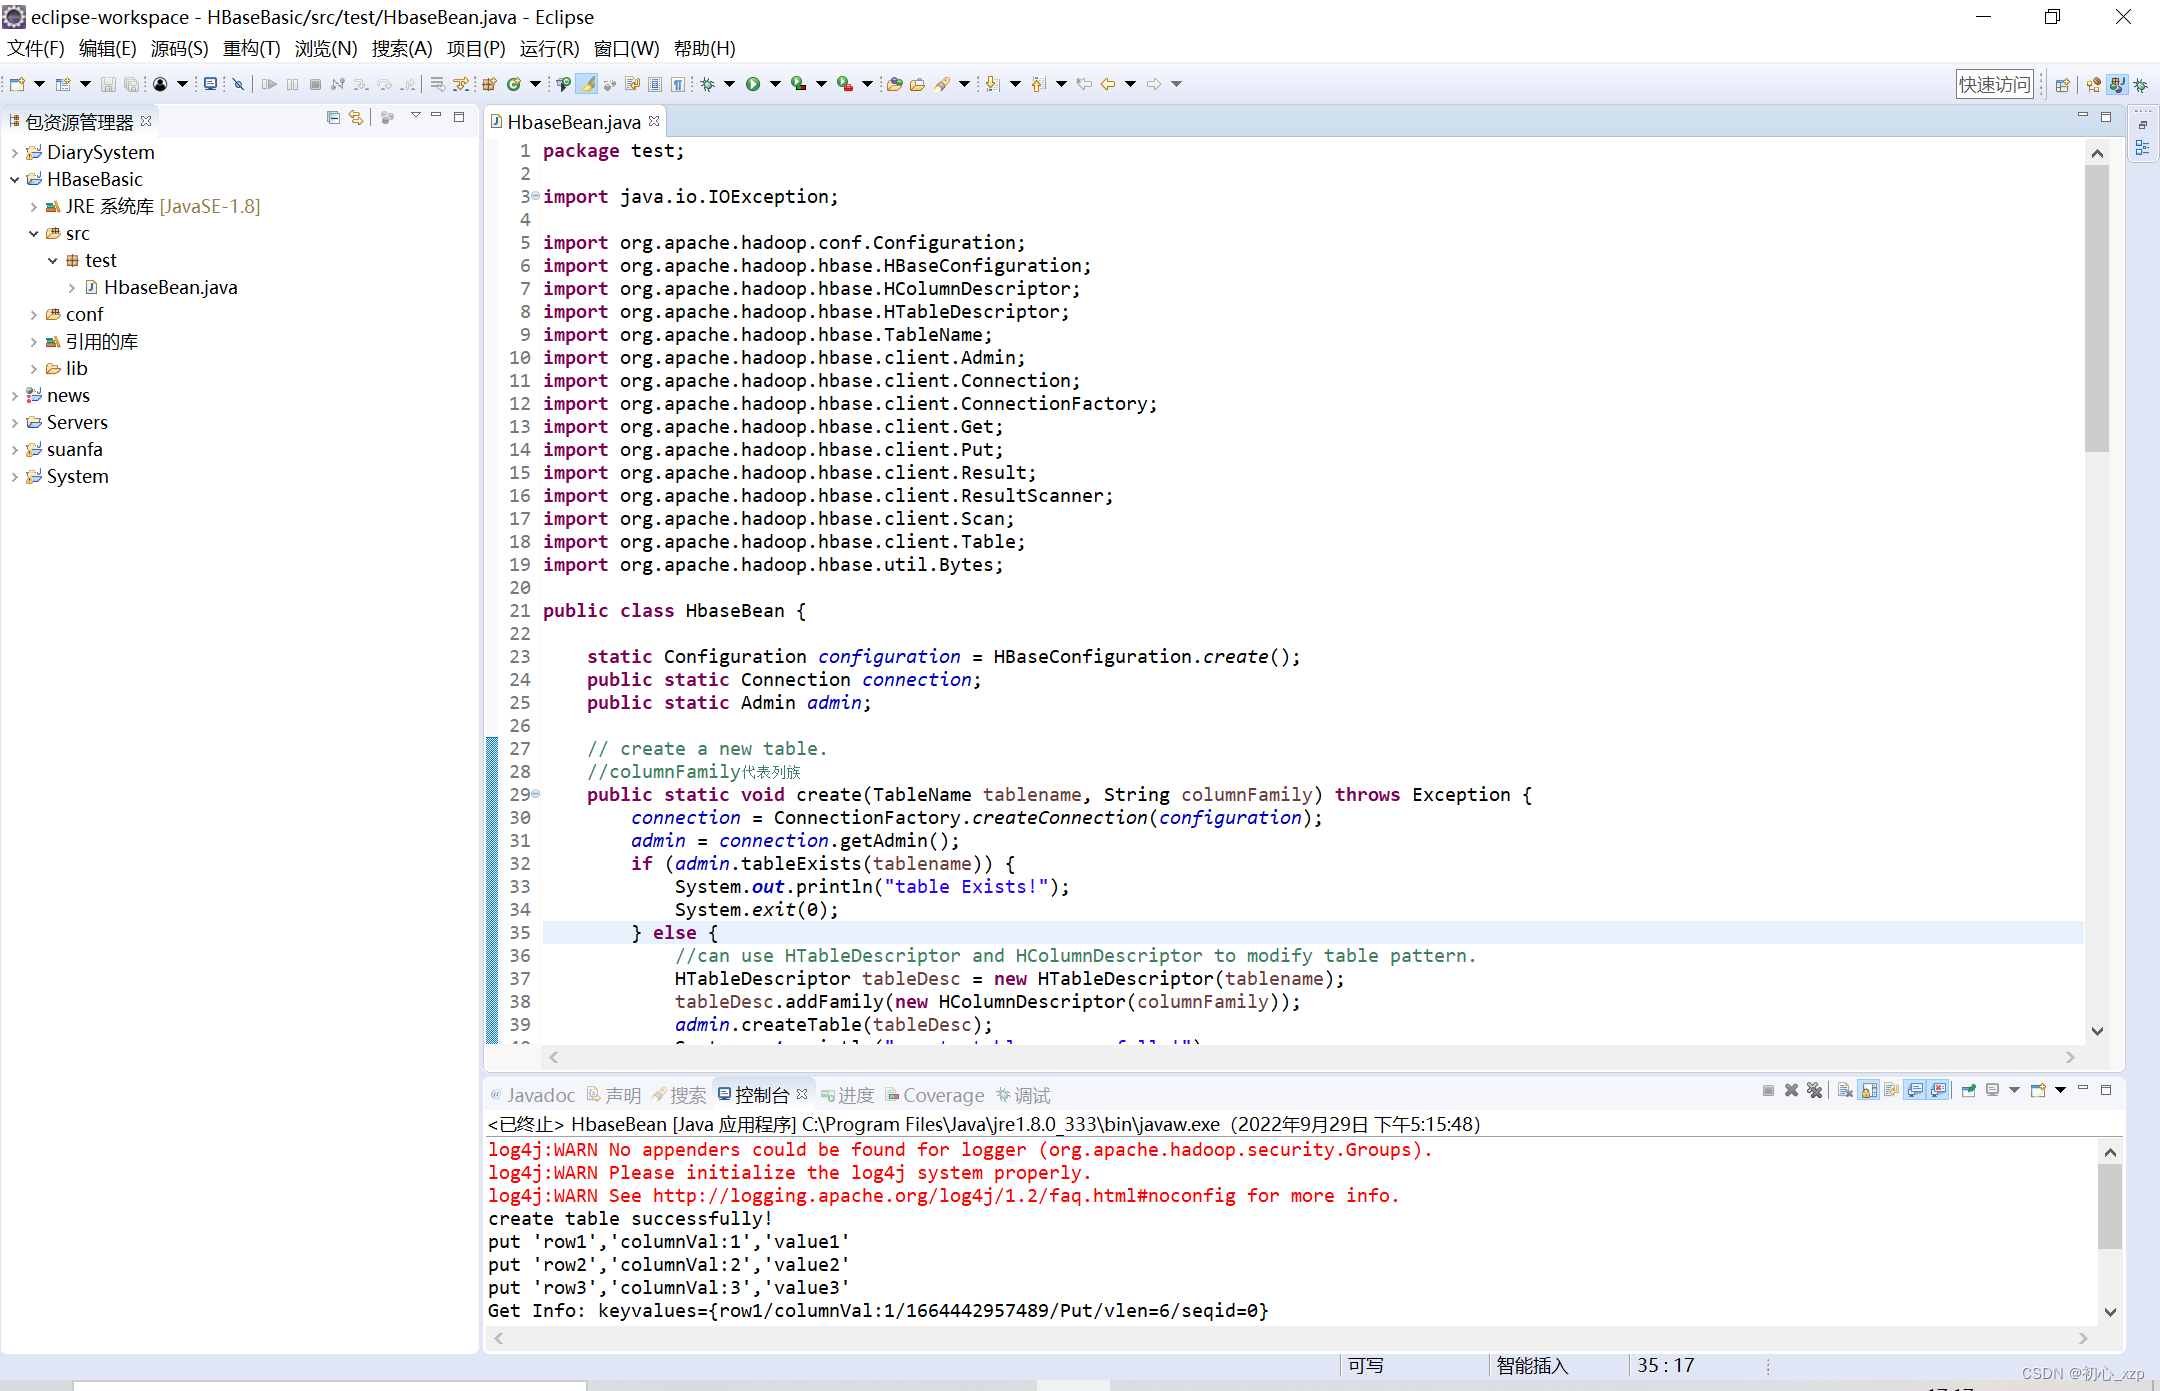Click the Save icon in toolbar
The height and width of the screenshot is (1391, 2160).
click(x=108, y=84)
